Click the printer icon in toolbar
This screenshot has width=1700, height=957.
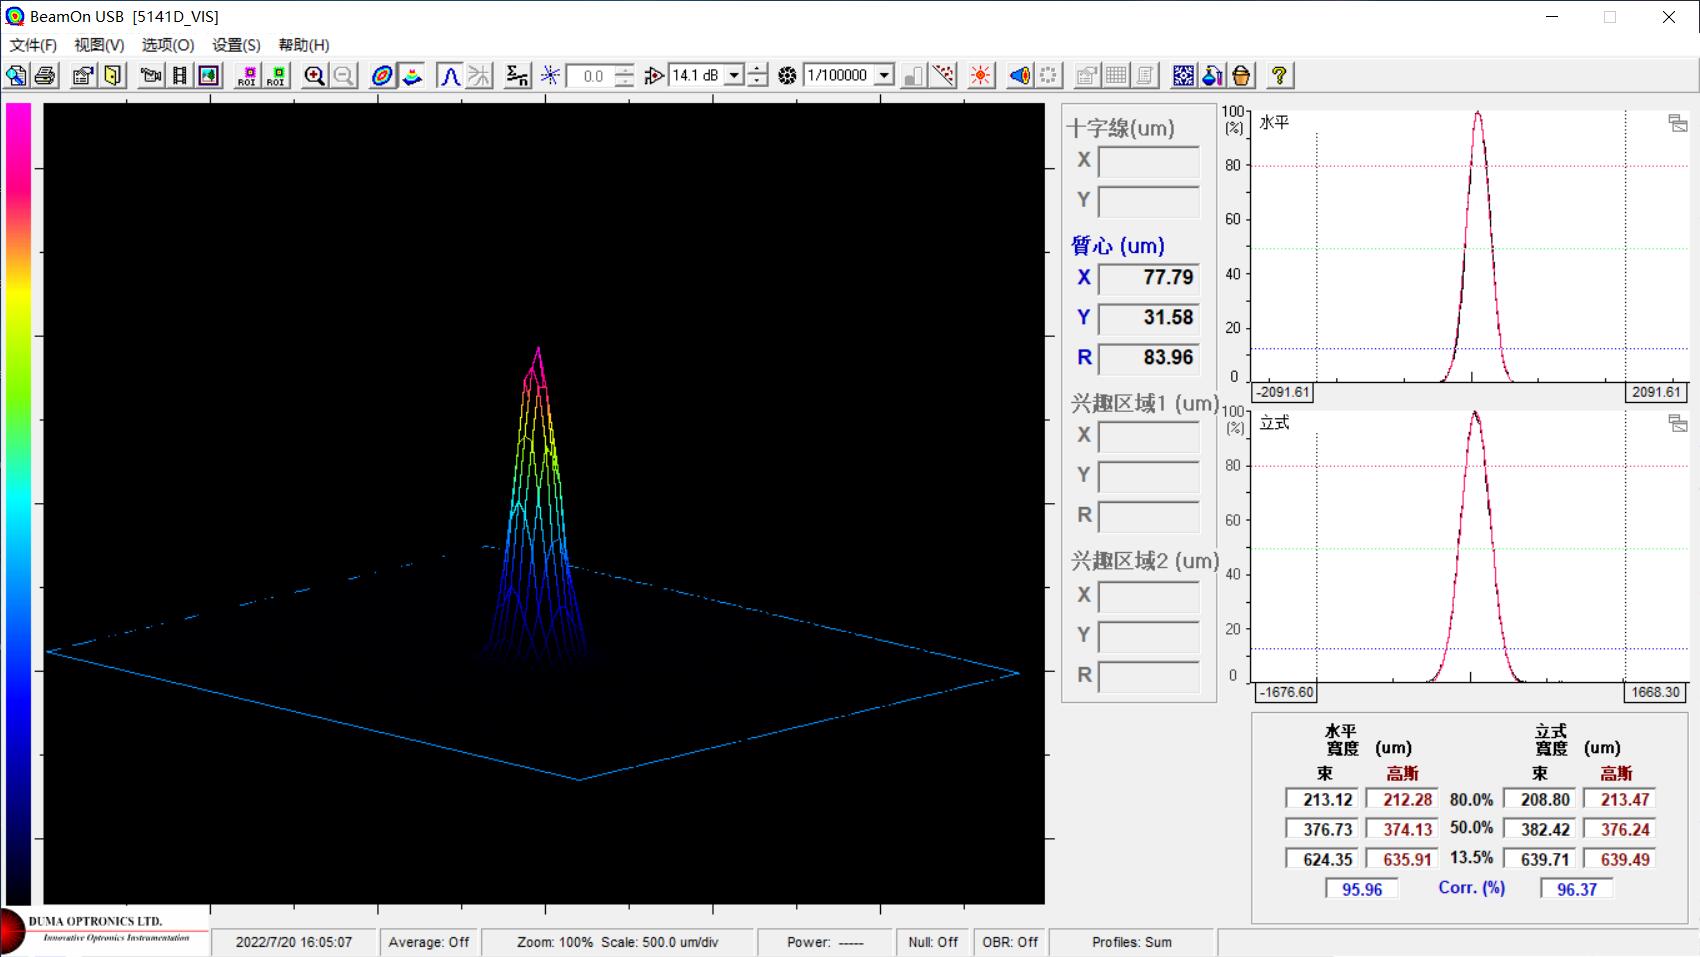coord(45,76)
